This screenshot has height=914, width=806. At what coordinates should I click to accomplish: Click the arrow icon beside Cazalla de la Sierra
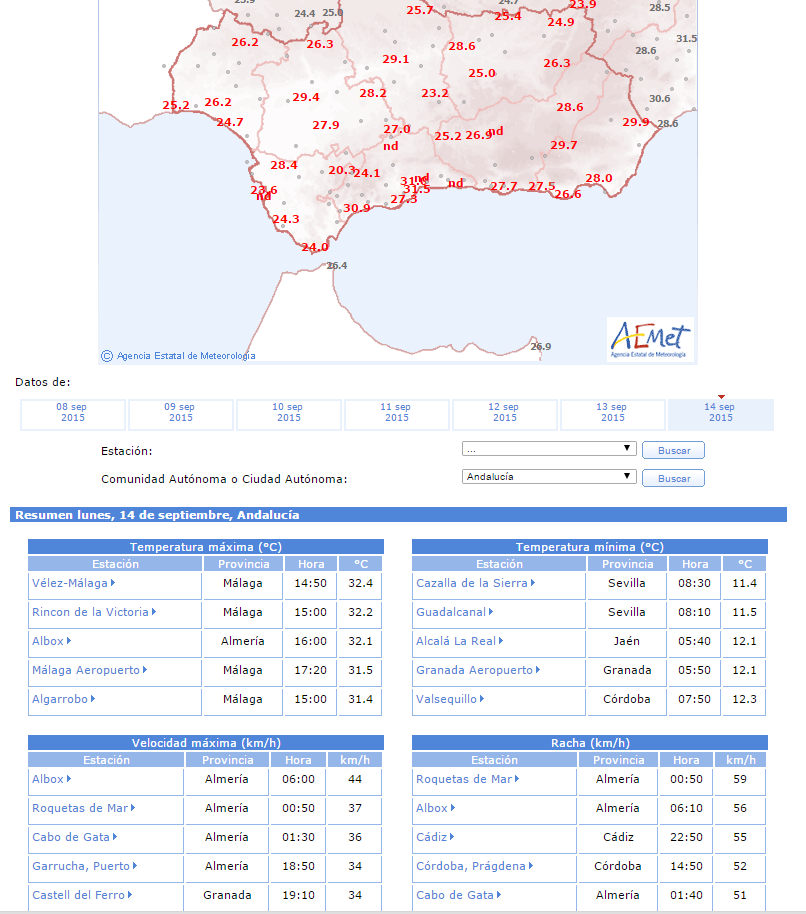click(x=533, y=583)
